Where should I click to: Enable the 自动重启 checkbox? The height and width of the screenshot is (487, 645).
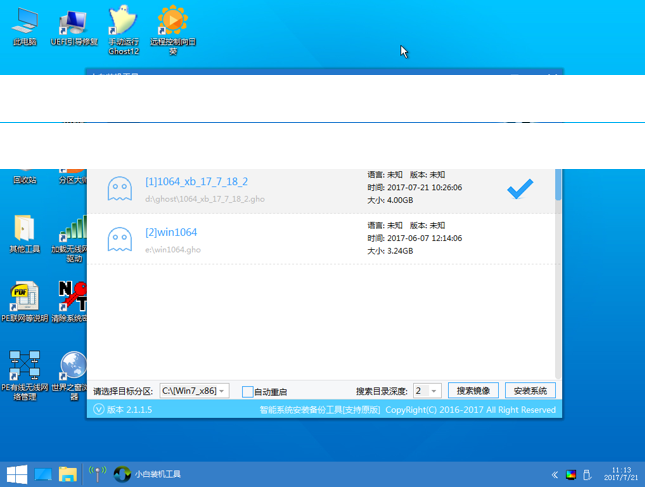[x=248, y=391]
